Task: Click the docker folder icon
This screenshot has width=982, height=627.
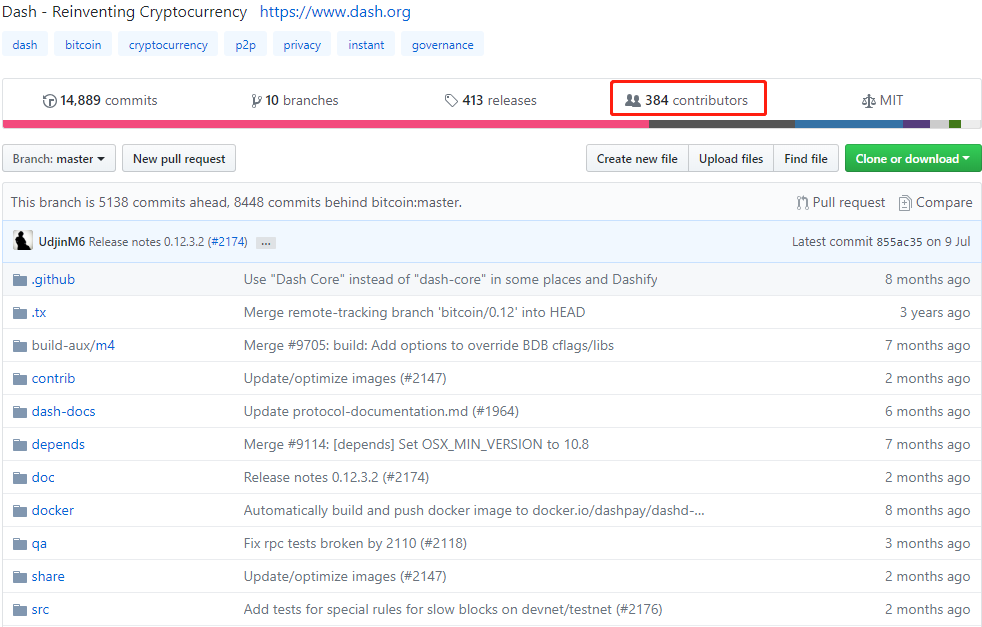Action: 20,510
